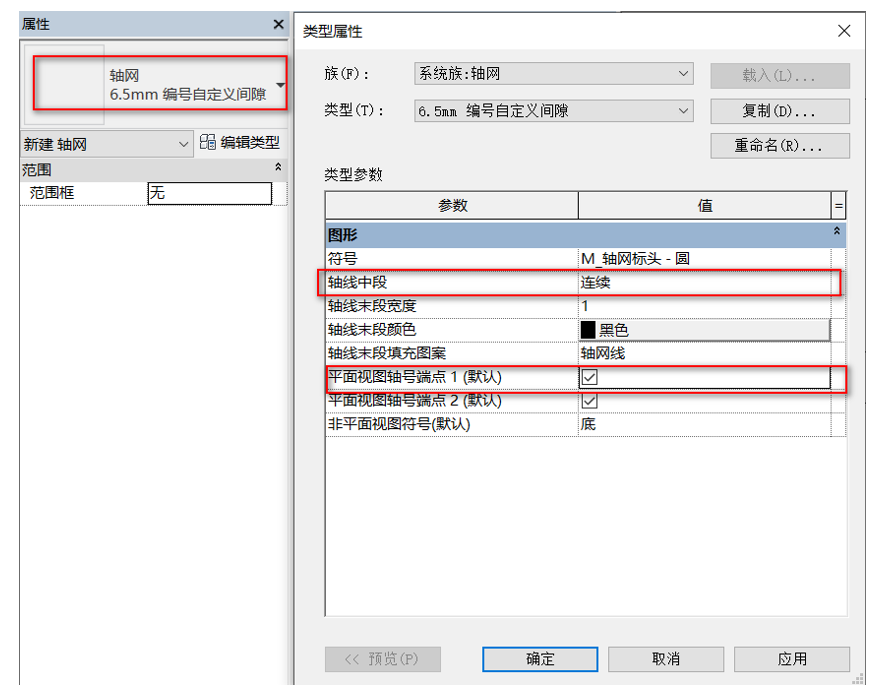
Task: Collapse the 范围 section in properties panel
Action: 278,167
